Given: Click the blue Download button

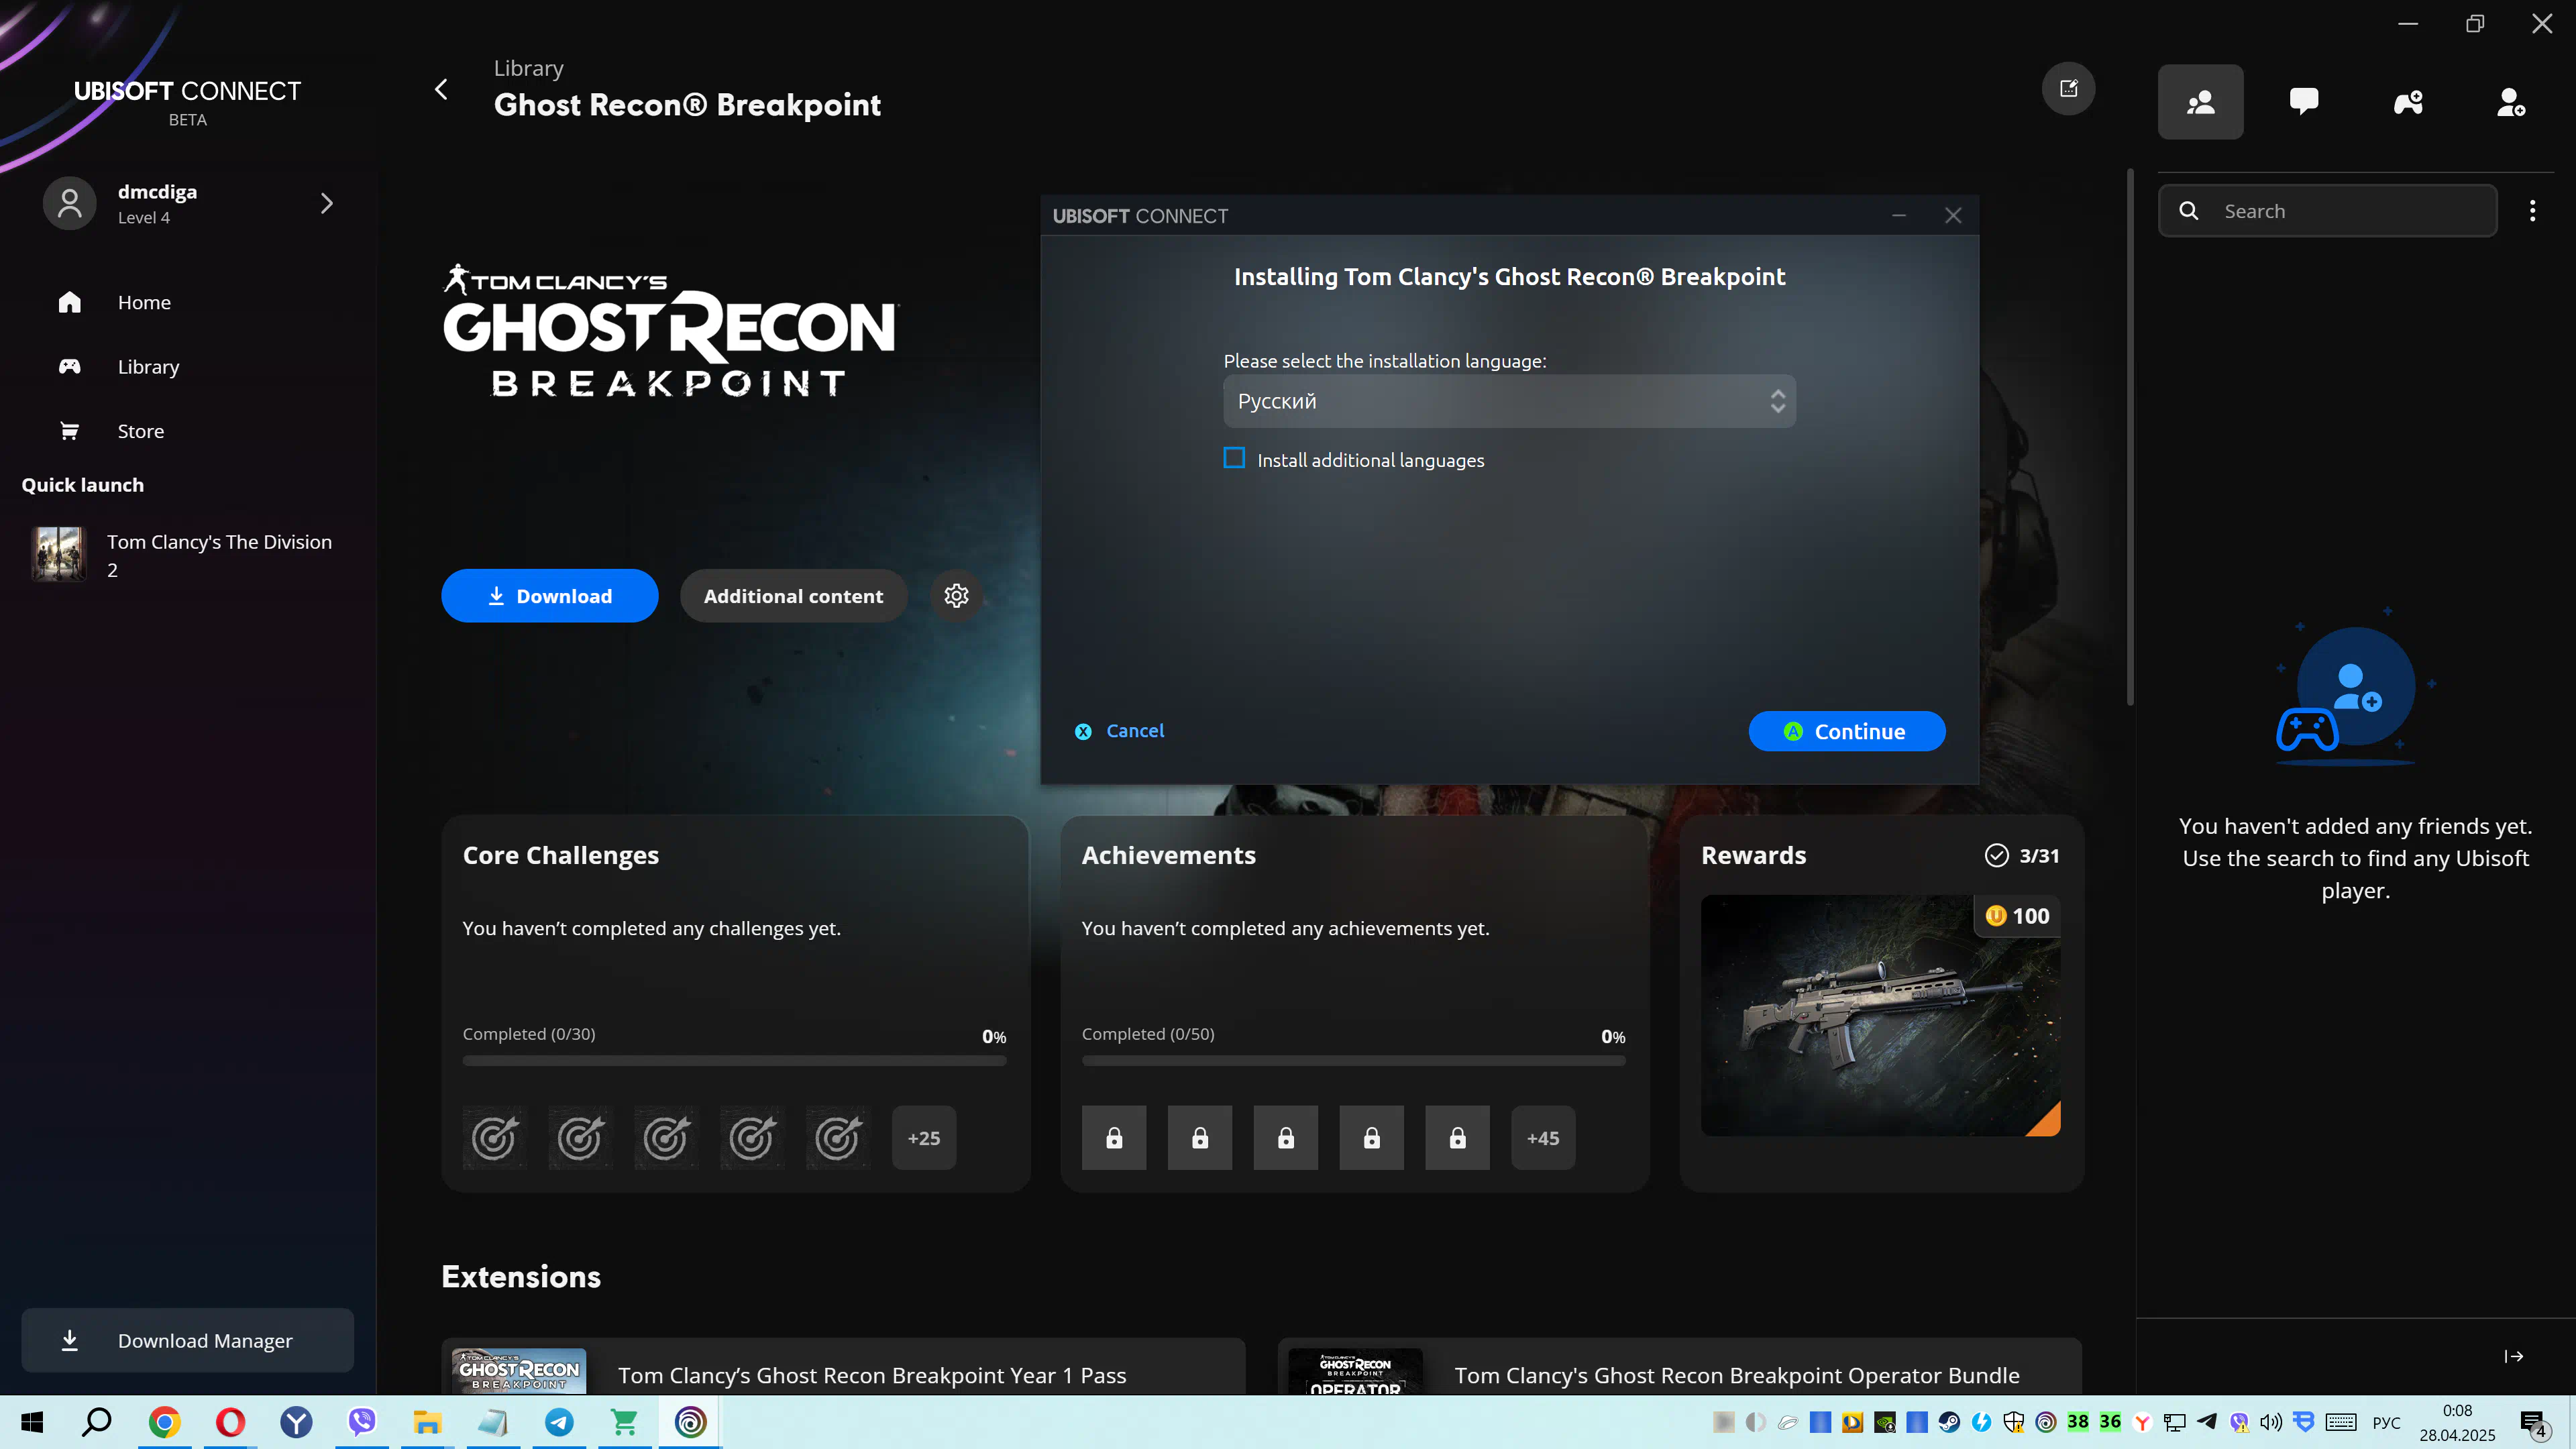Looking at the screenshot, I should [549, 596].
